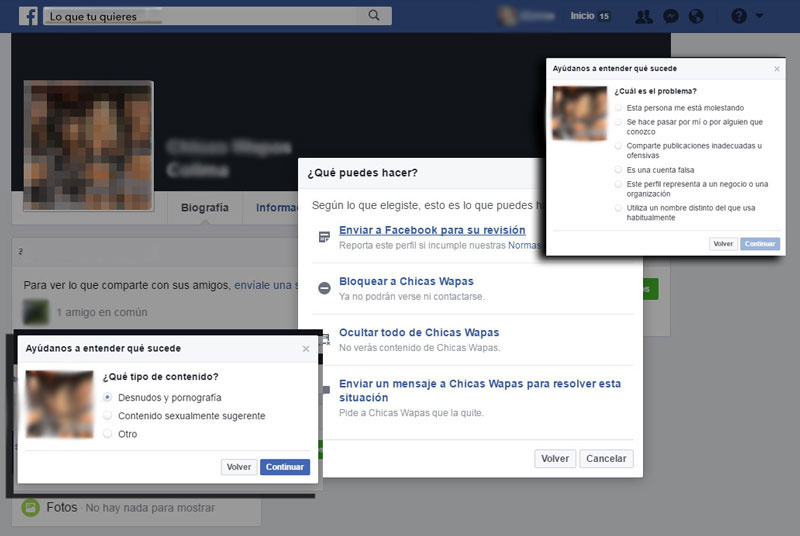Click the green Fotos icon
This screenshot has height=536, width=800.
31,507
